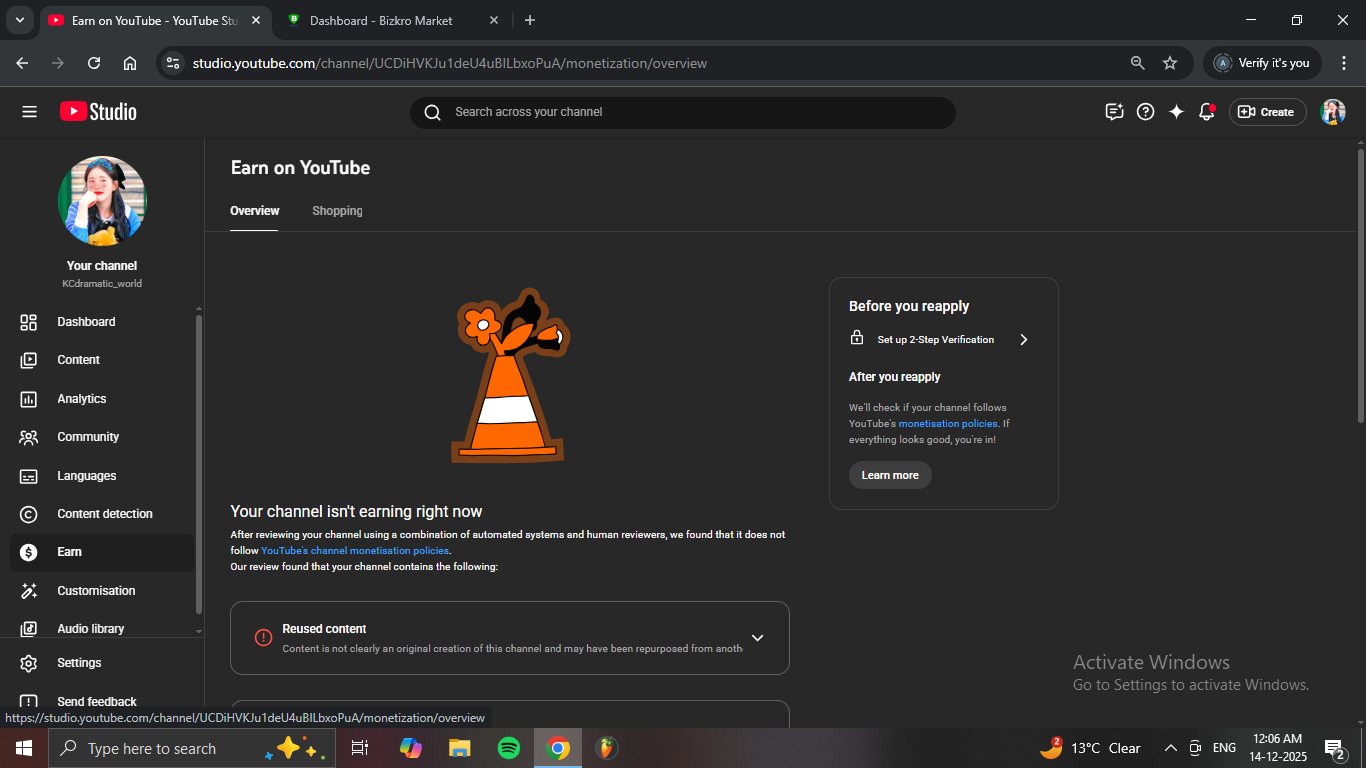Viewport: 1366px width, 768px height.
Task: Open the Chrome tab search dropdown
Action: pyautogui.click(x=19, y=20)
